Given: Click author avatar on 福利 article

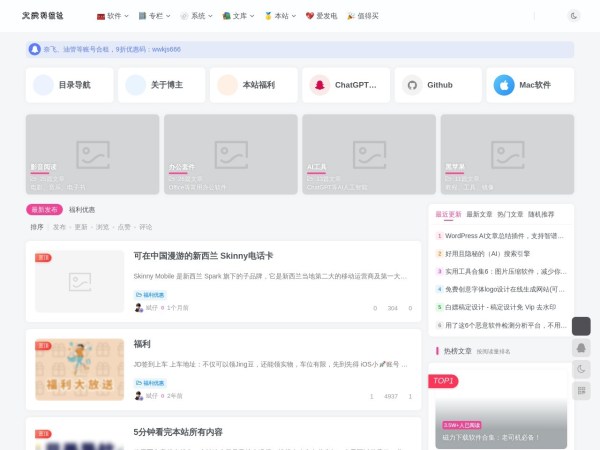Looking at the screenshot, I should (x=139, y=396).
